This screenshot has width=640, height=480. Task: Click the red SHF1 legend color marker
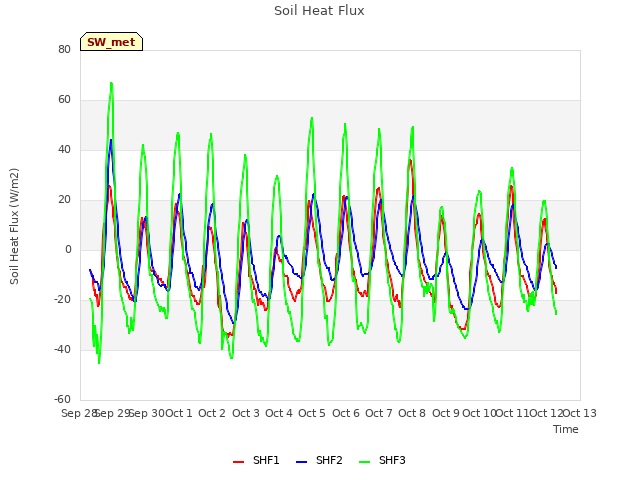pyautogui.click(x=238, y=462)
